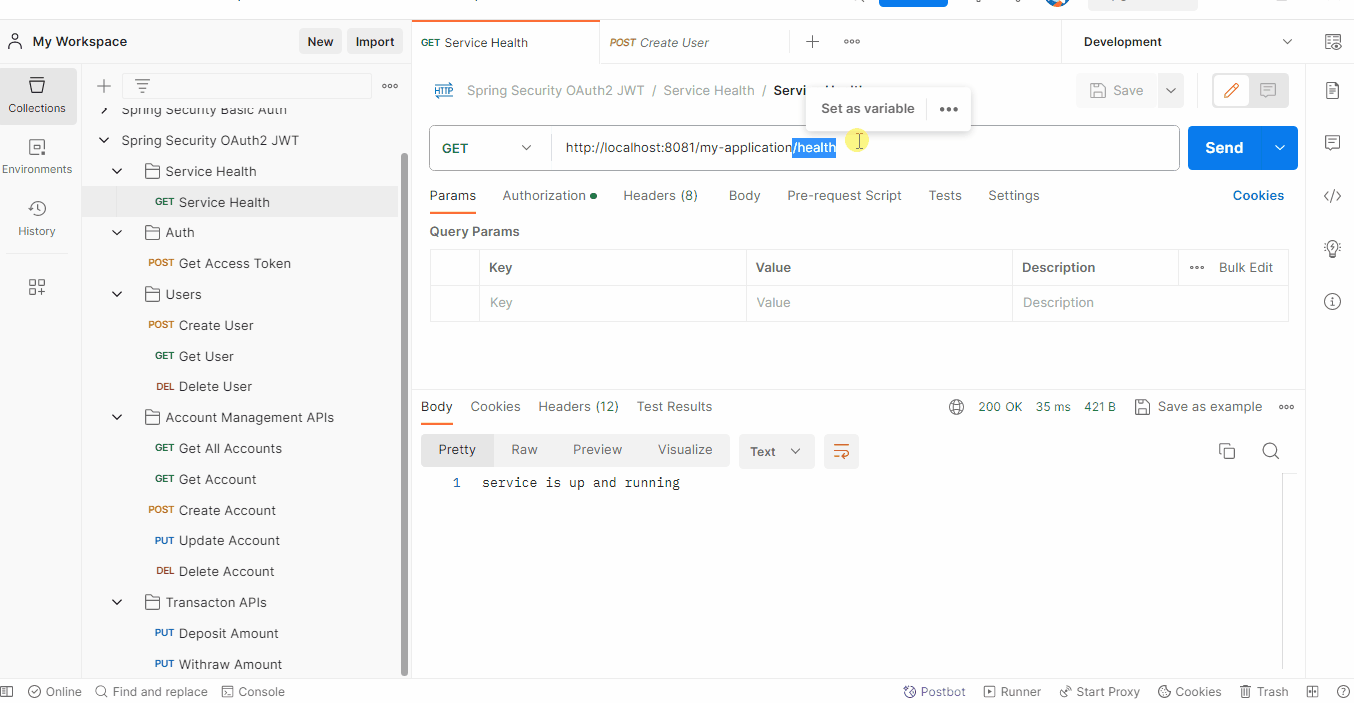This screenshot has height=703, width=1354.
Task: Search the response with the magnifier icon
Action: (x=1271, y=451)
